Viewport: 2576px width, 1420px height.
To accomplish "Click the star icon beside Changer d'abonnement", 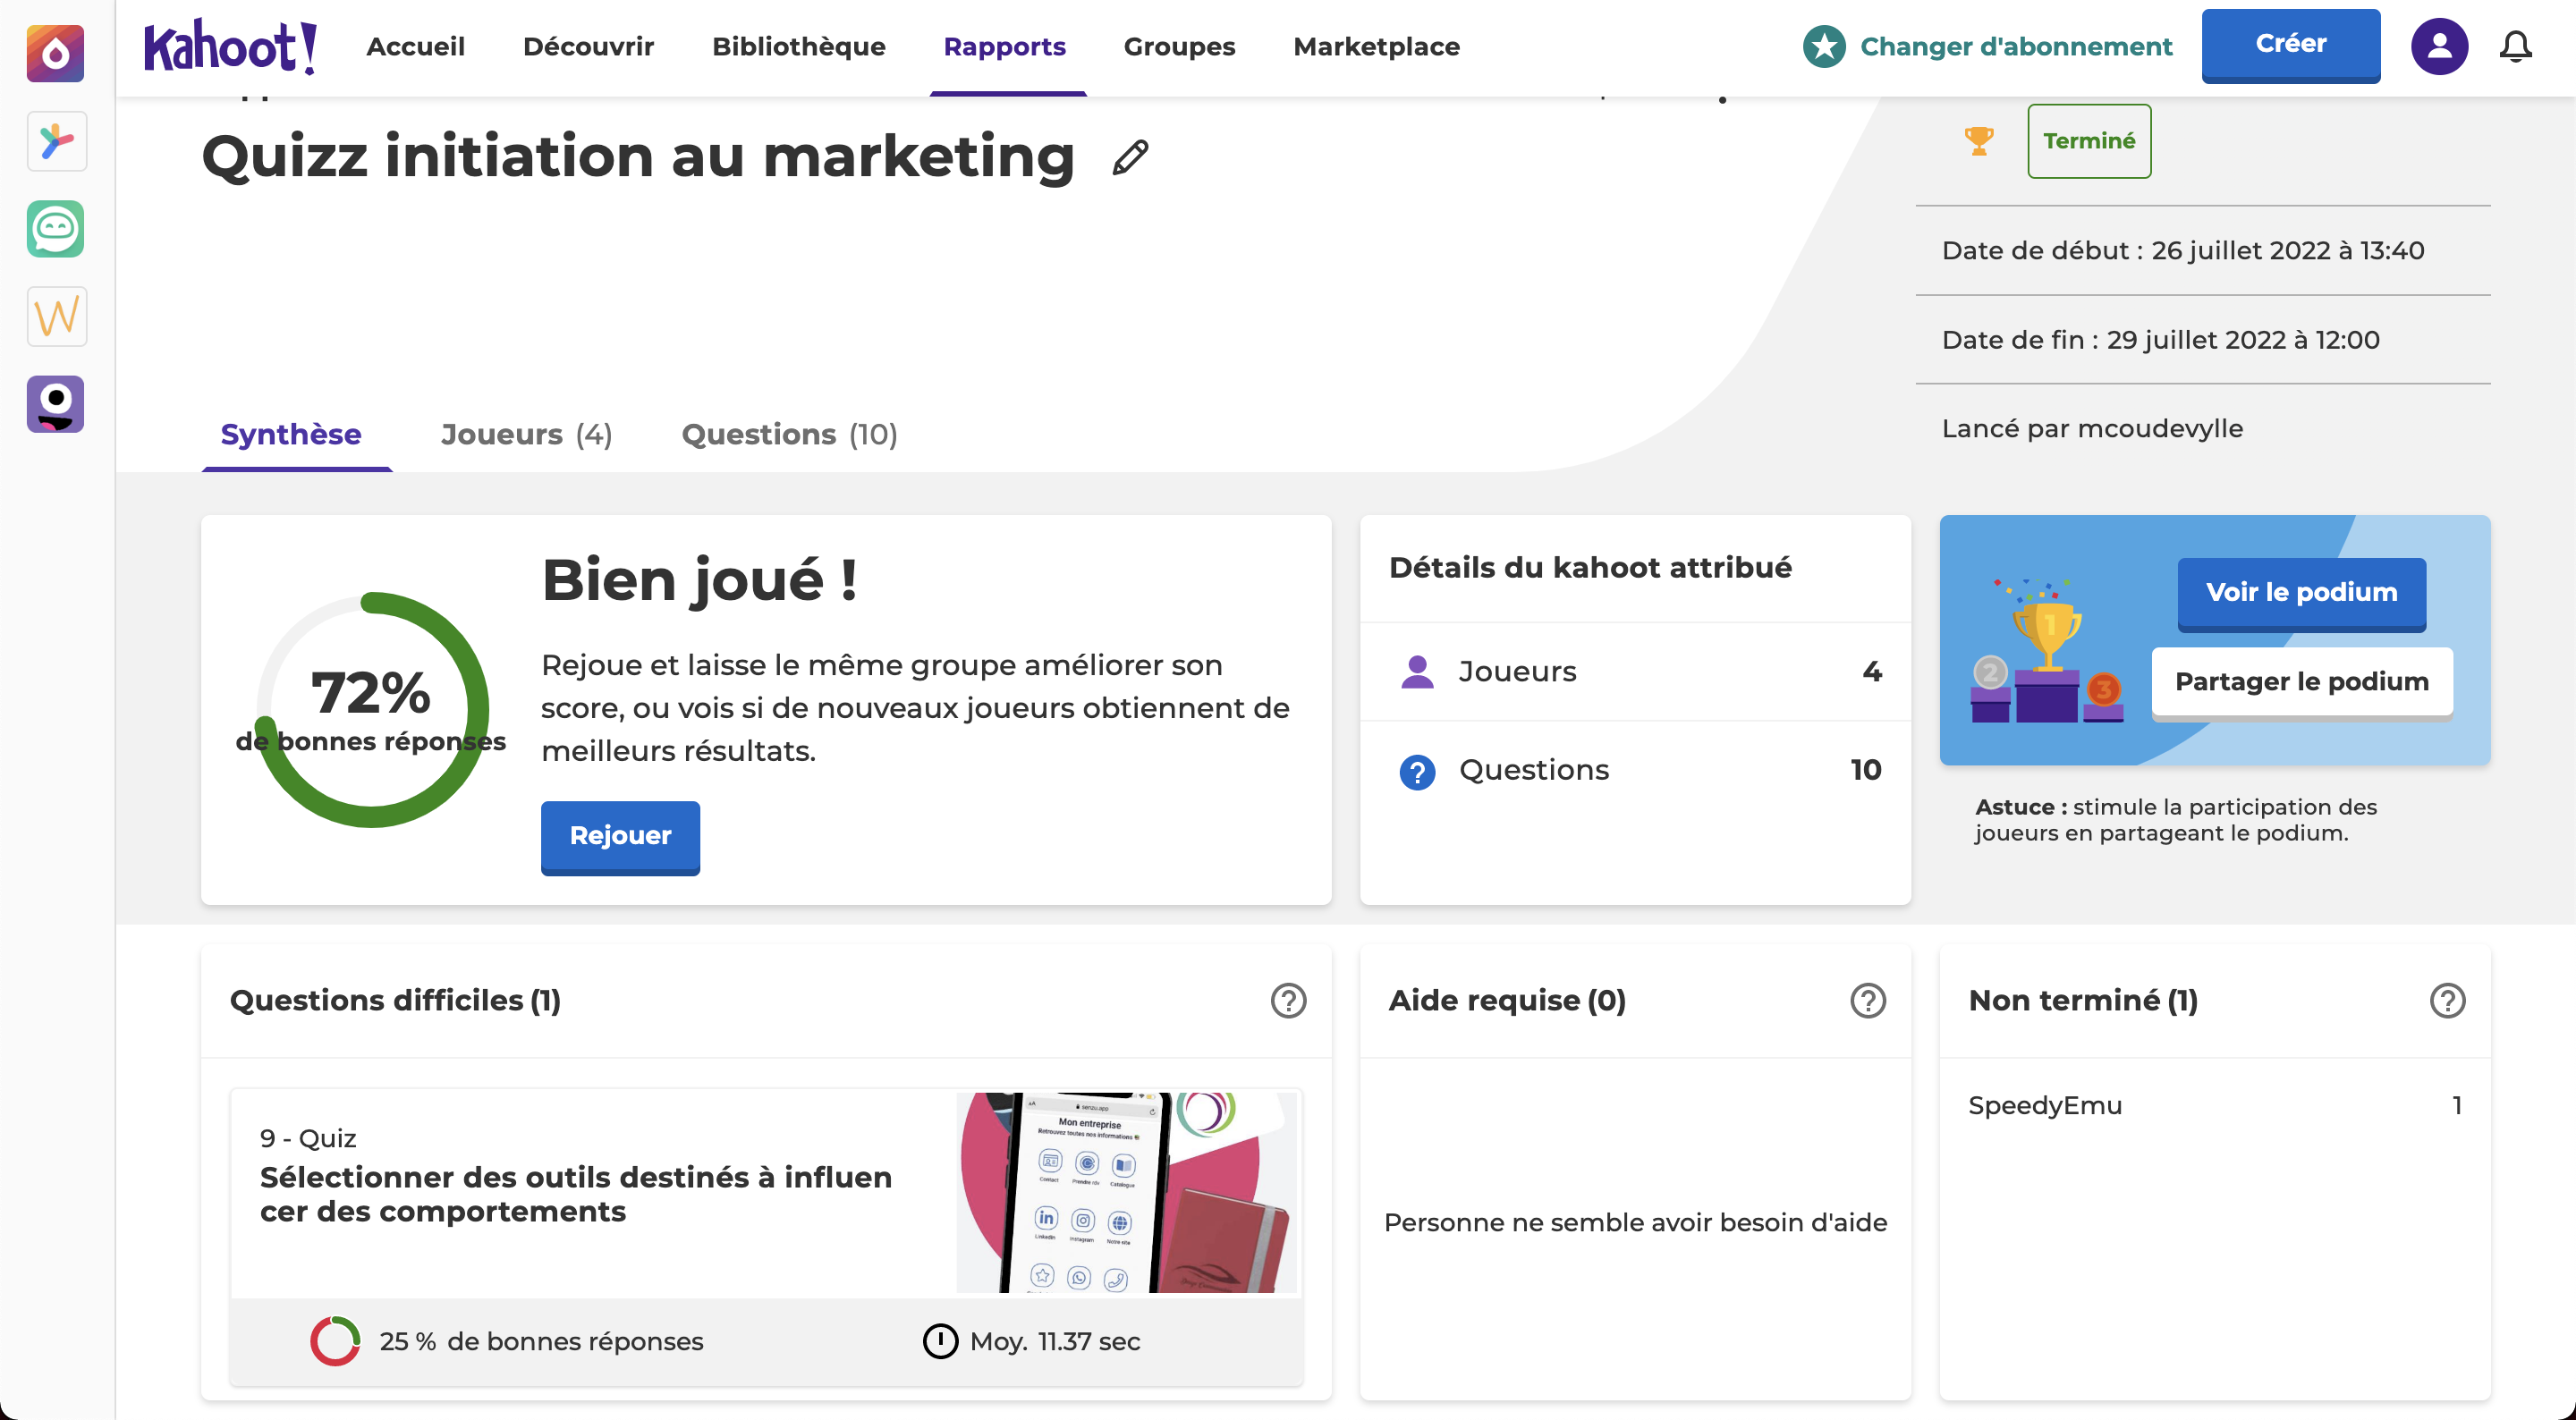I will click(x=1824, y=46).
